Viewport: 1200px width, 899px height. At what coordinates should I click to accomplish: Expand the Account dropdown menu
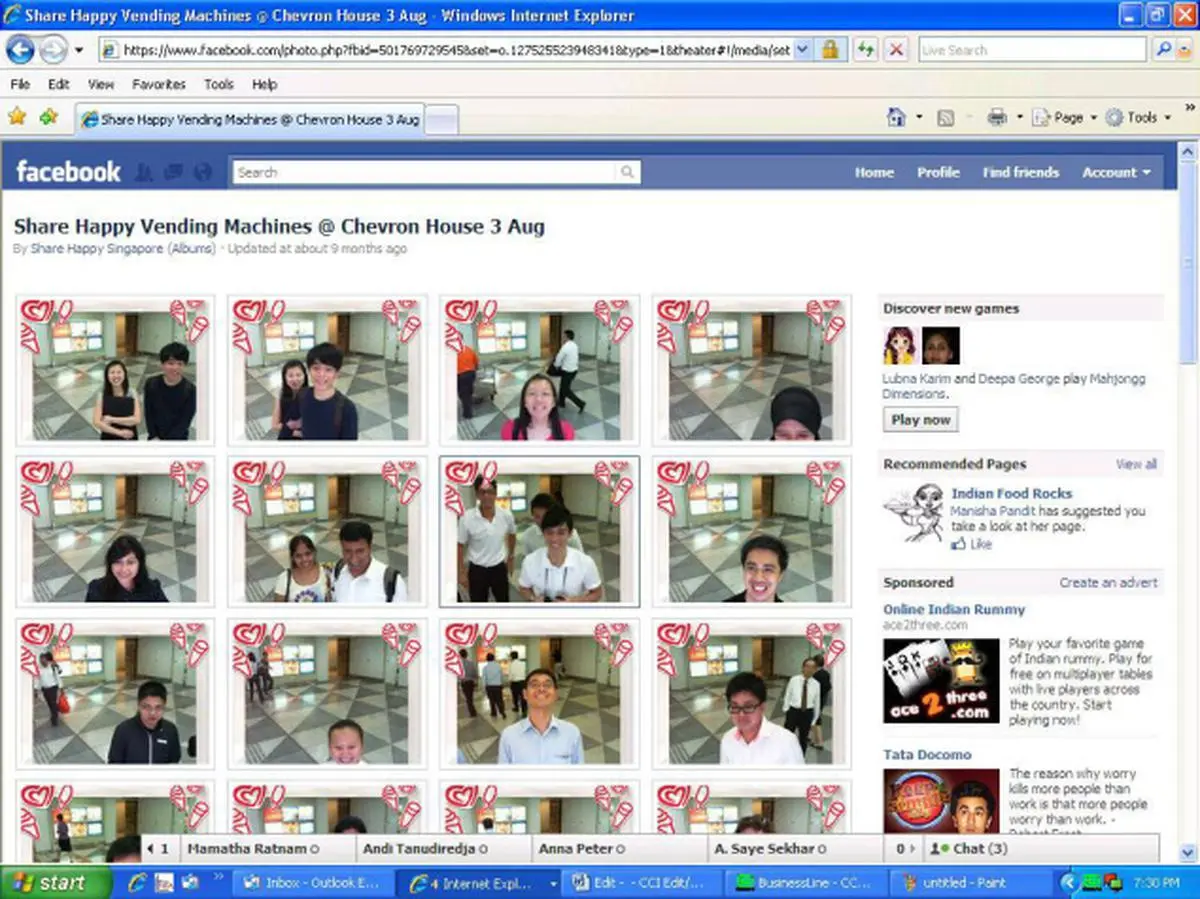pyautogui.click(x=1116, y=172)
